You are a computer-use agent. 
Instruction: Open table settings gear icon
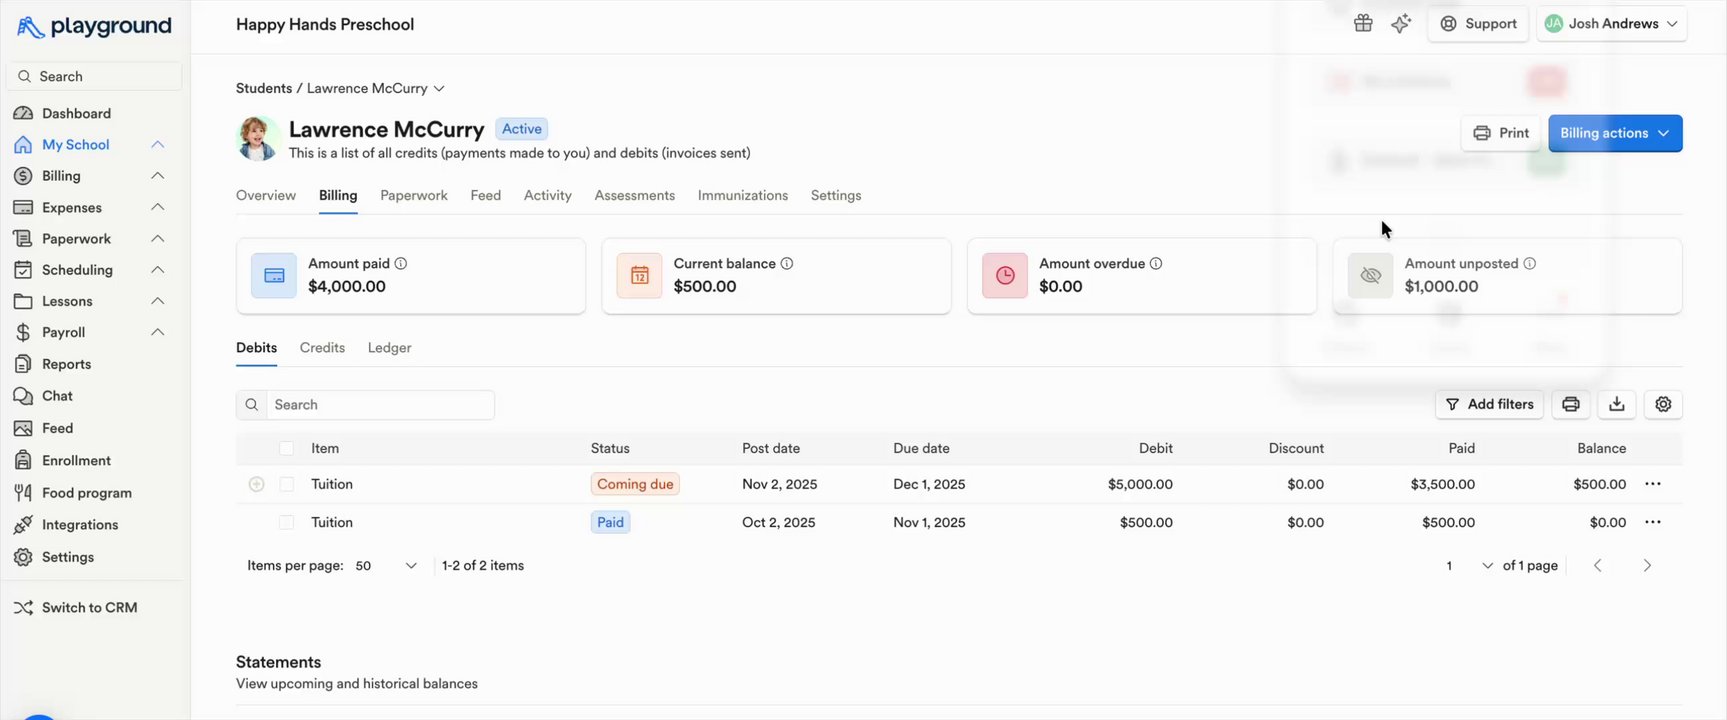pyautogui.click(x=1663, y=404)
